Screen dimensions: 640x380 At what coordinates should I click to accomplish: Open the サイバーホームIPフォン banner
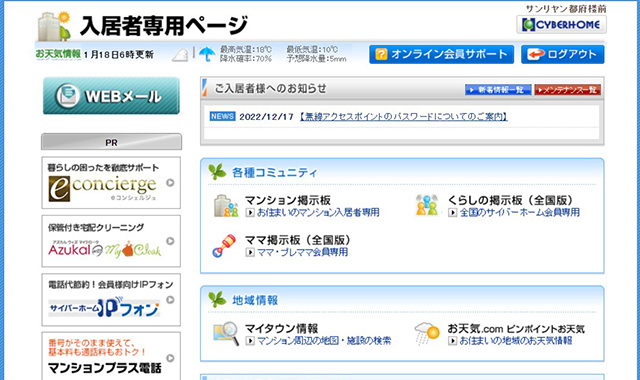pyautogui.click(x=111, y=300)
